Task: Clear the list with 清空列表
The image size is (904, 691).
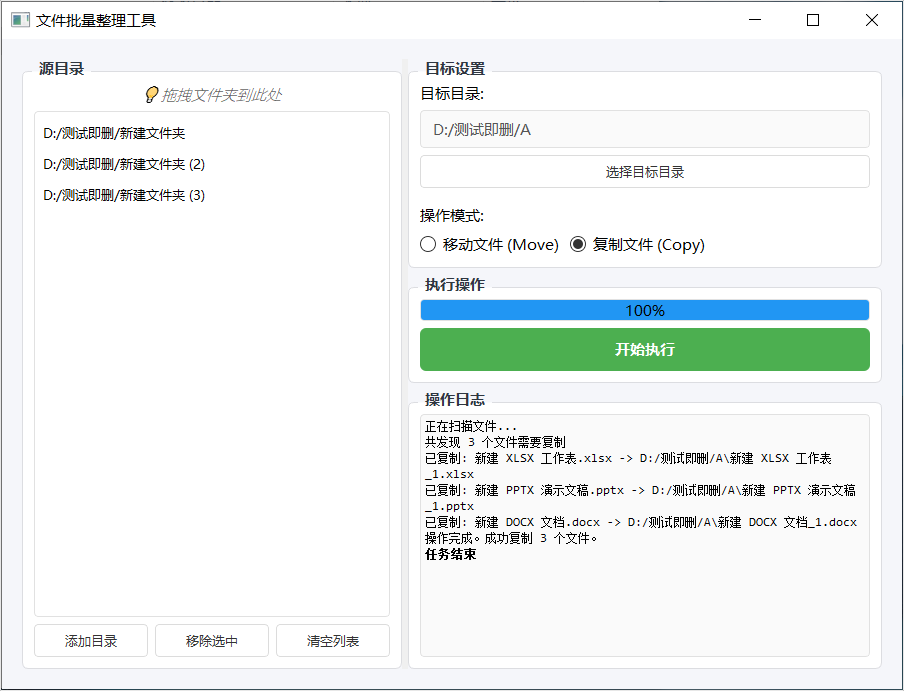Action: tap(333, 641)
